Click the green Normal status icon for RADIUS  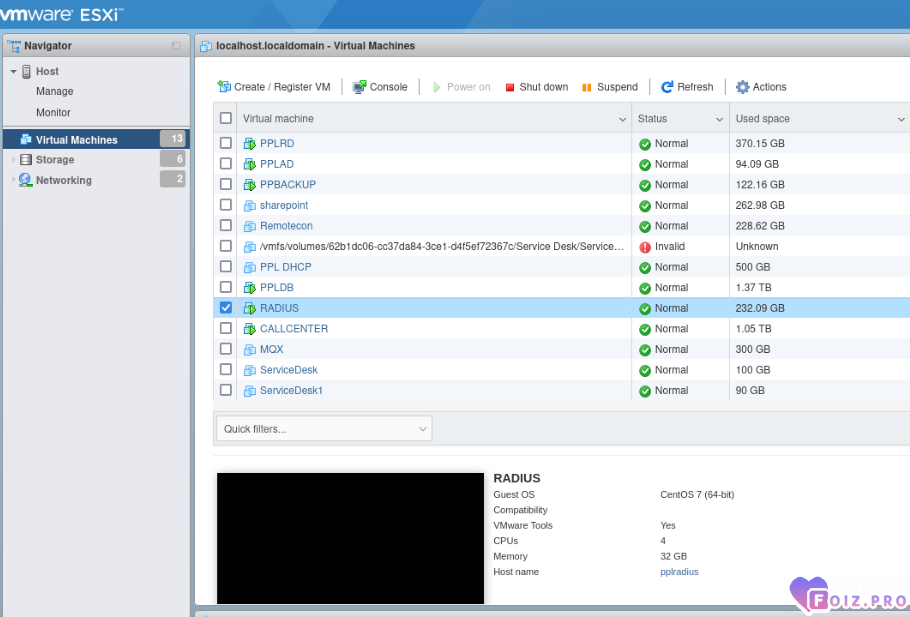point(645,309)
